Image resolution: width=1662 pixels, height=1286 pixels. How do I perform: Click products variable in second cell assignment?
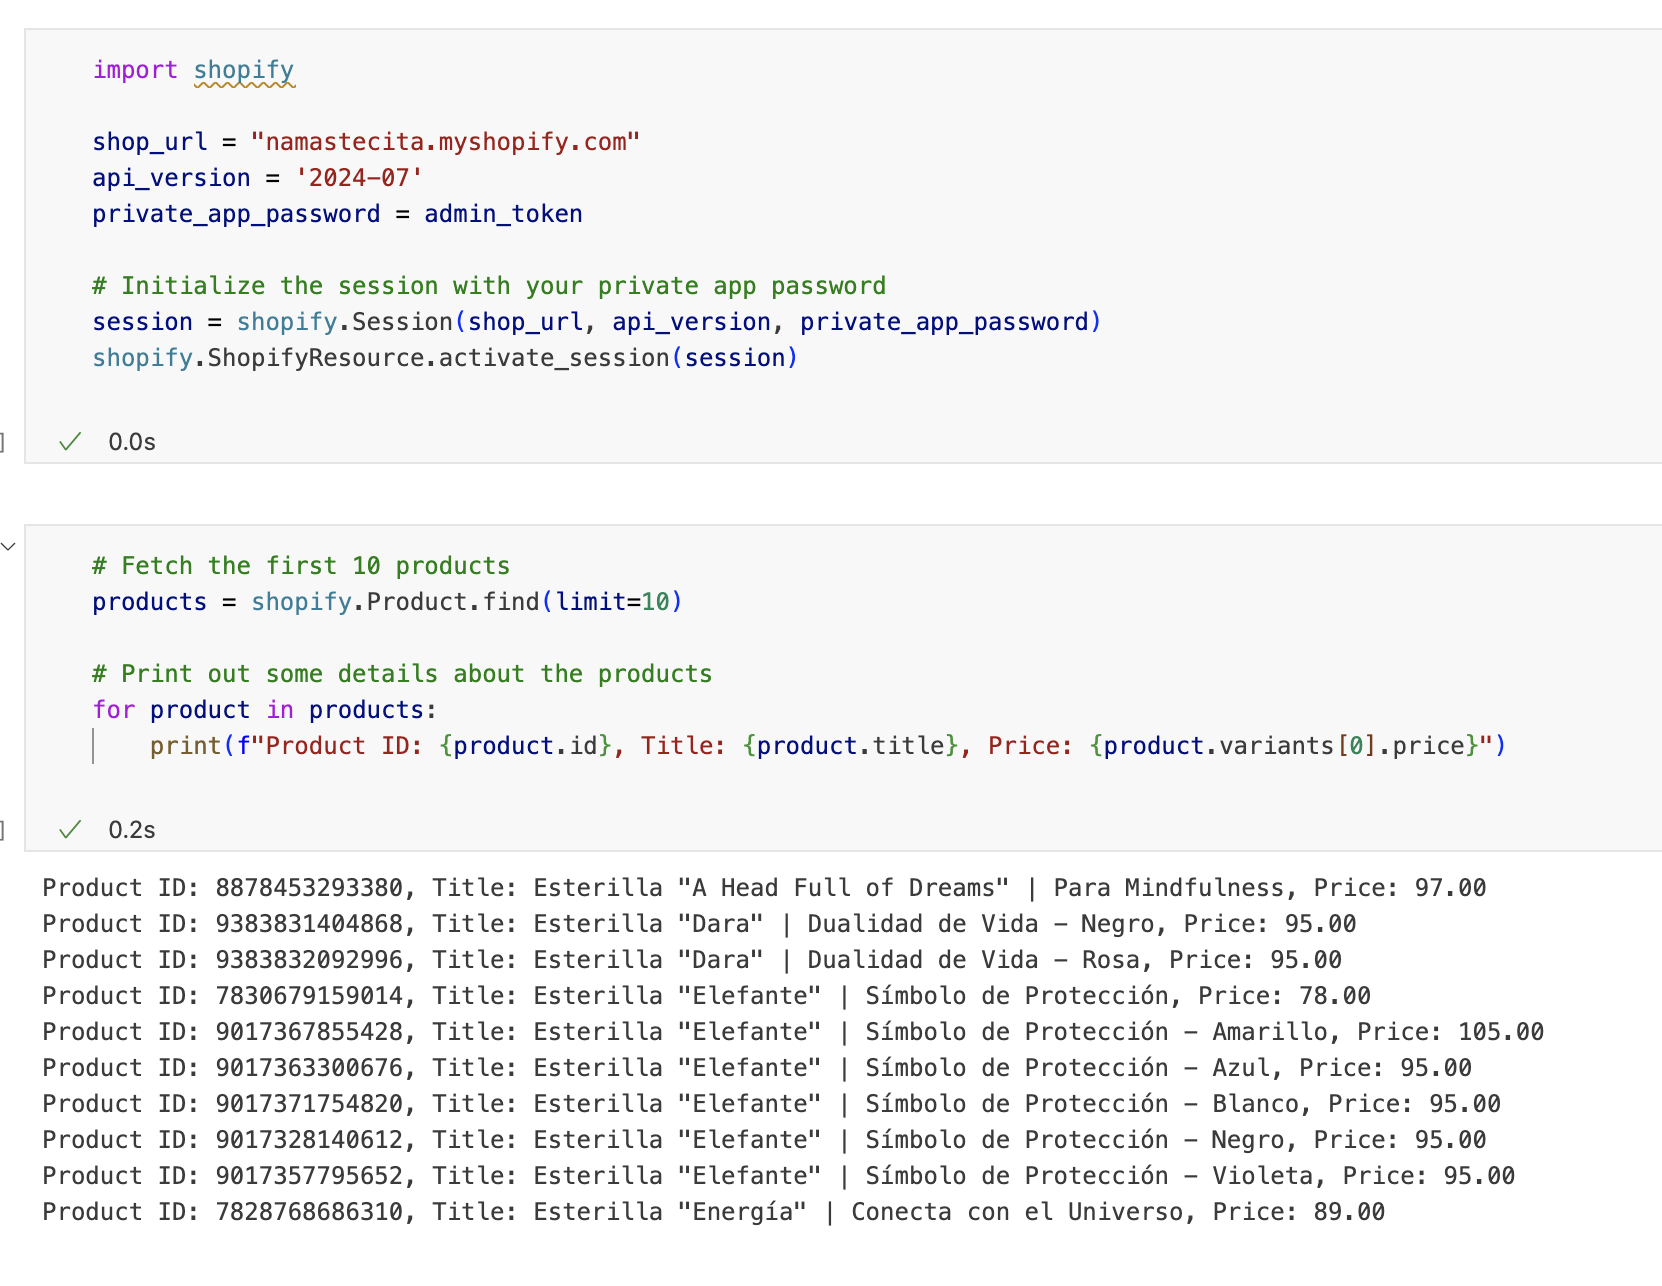tap(150, 602)
